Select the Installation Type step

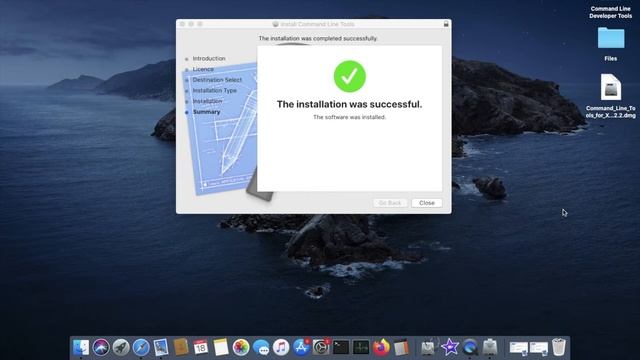215,90
